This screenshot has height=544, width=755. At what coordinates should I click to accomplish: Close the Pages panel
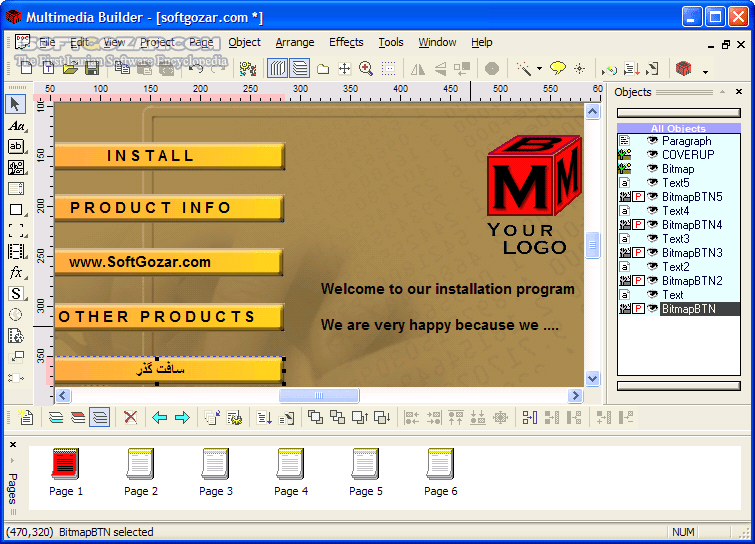(13, 444)
